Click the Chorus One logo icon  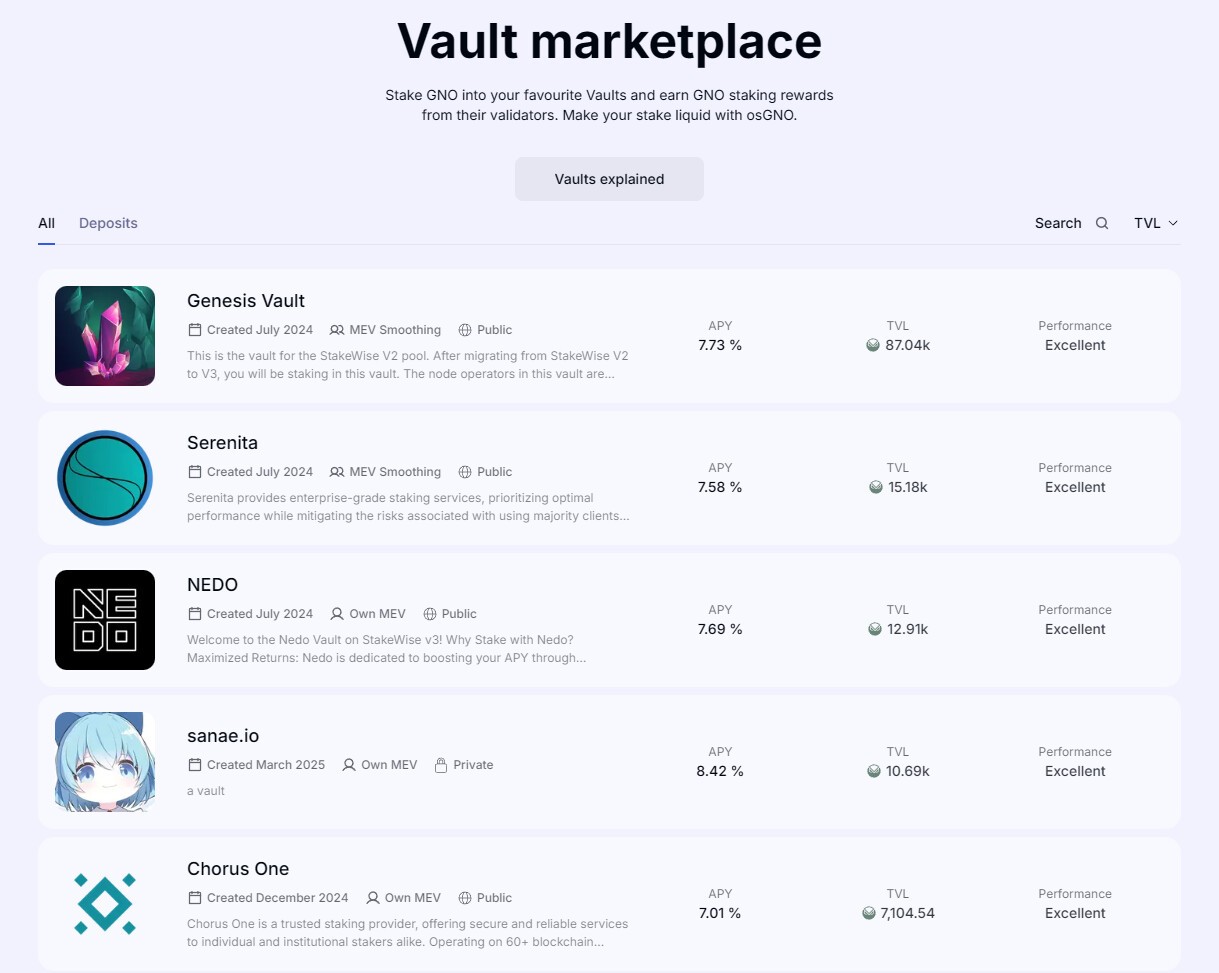[x=105, y=904]
